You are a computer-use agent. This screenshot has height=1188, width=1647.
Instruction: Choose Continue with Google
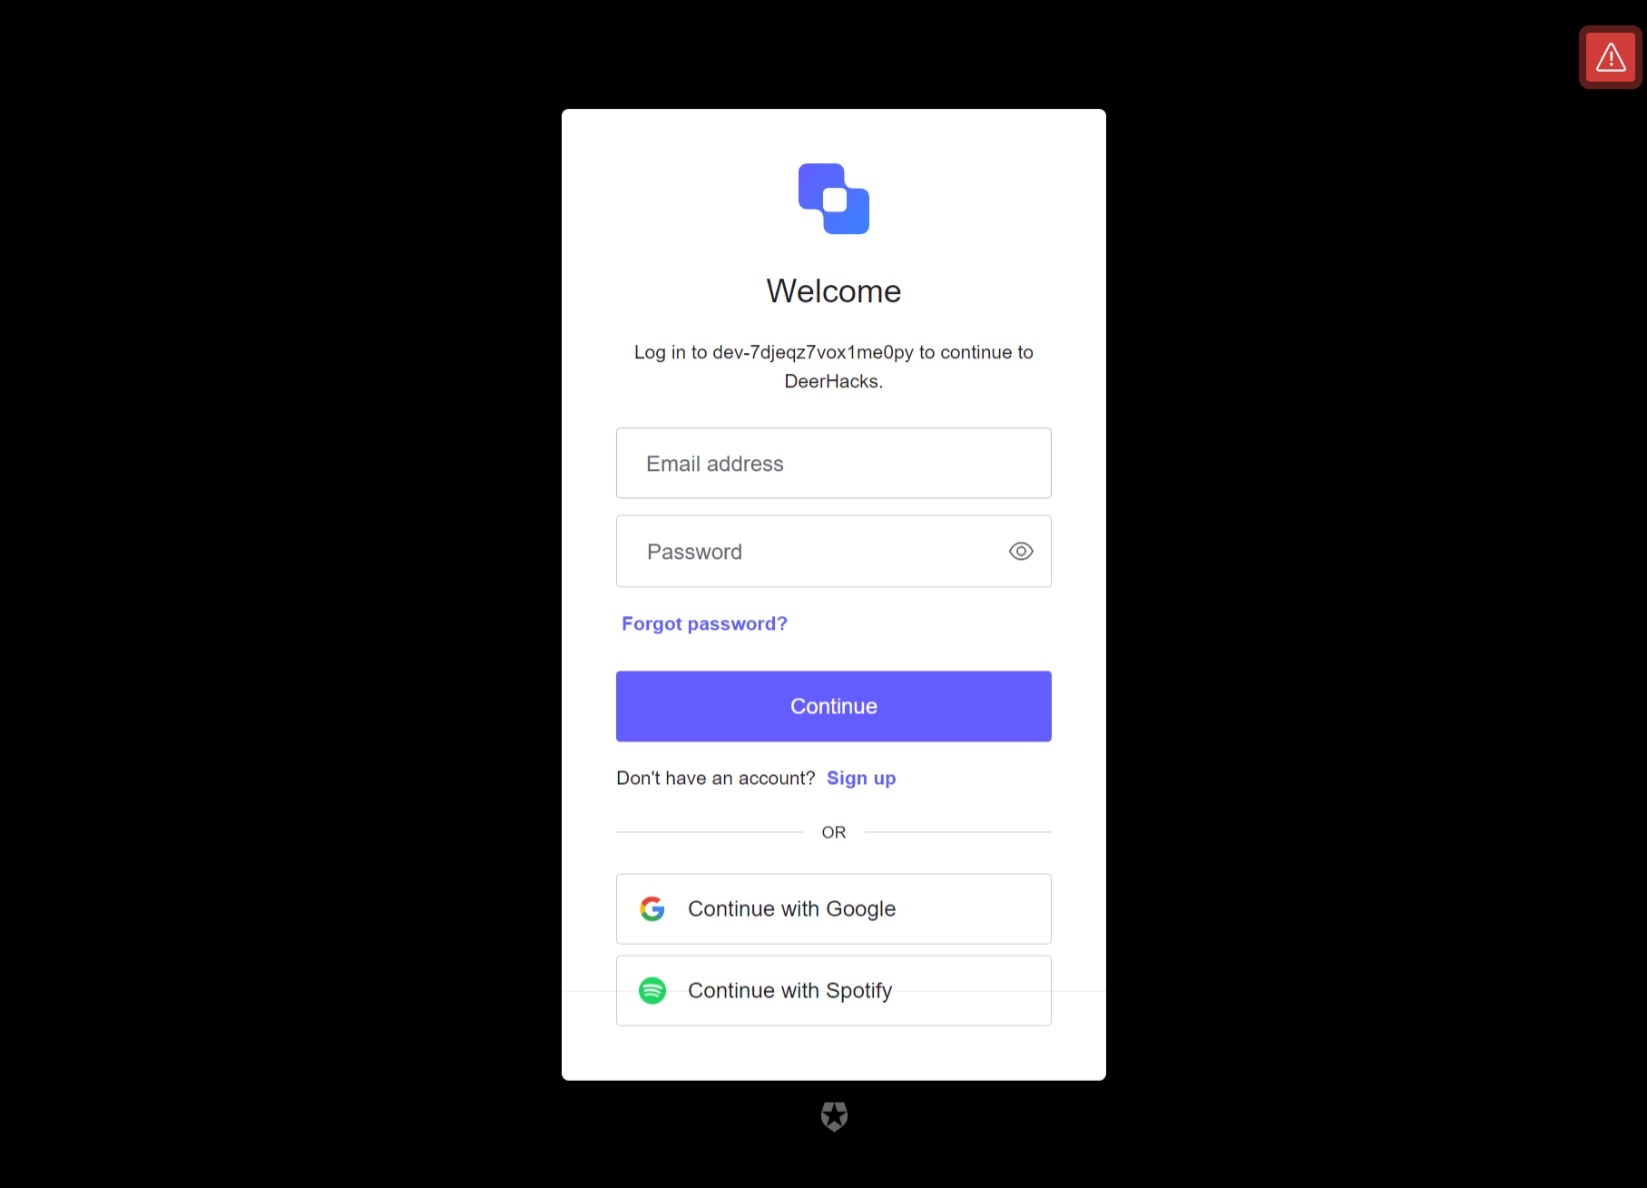[x=833, y=909]
